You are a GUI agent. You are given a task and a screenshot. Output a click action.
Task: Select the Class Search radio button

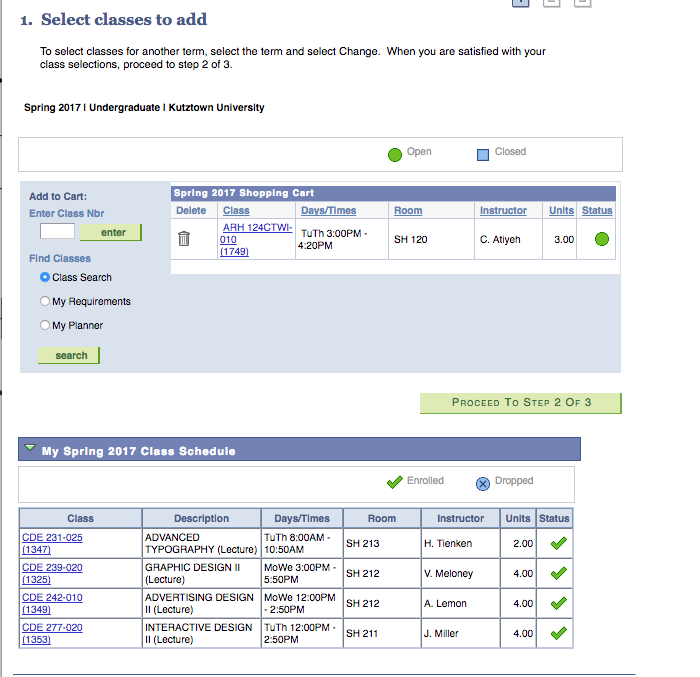tap(45, 277)
